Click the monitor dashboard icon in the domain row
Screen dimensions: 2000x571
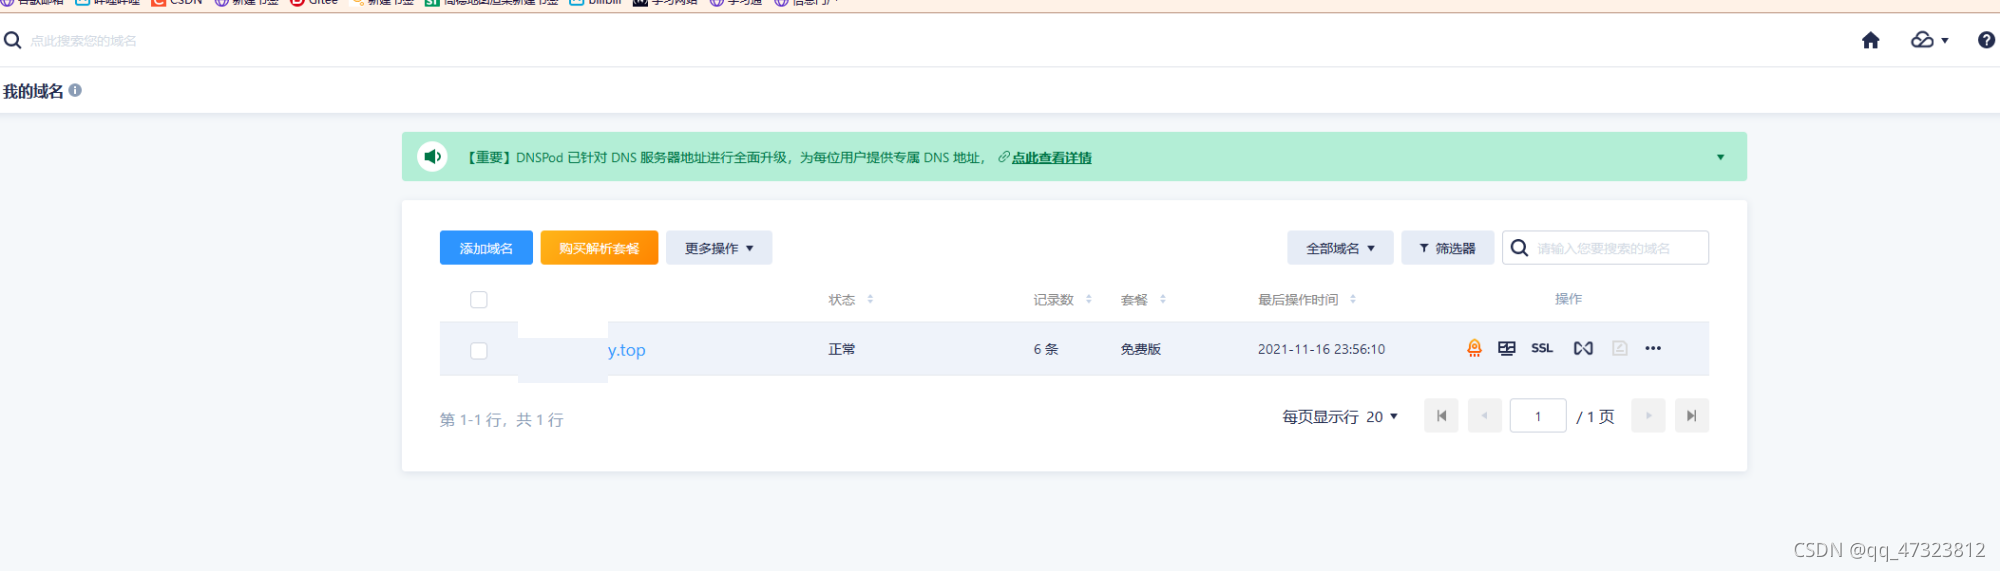[1507, 348]
